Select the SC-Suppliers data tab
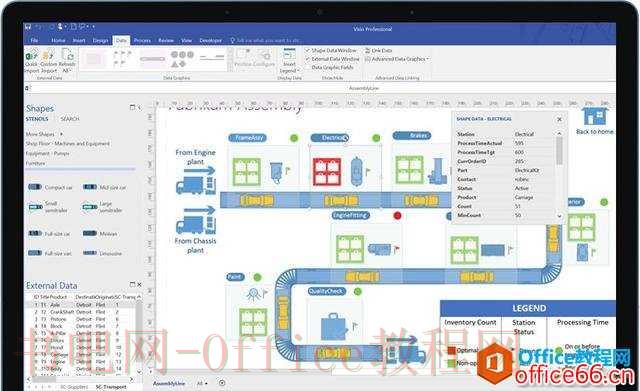 [74, 386]
